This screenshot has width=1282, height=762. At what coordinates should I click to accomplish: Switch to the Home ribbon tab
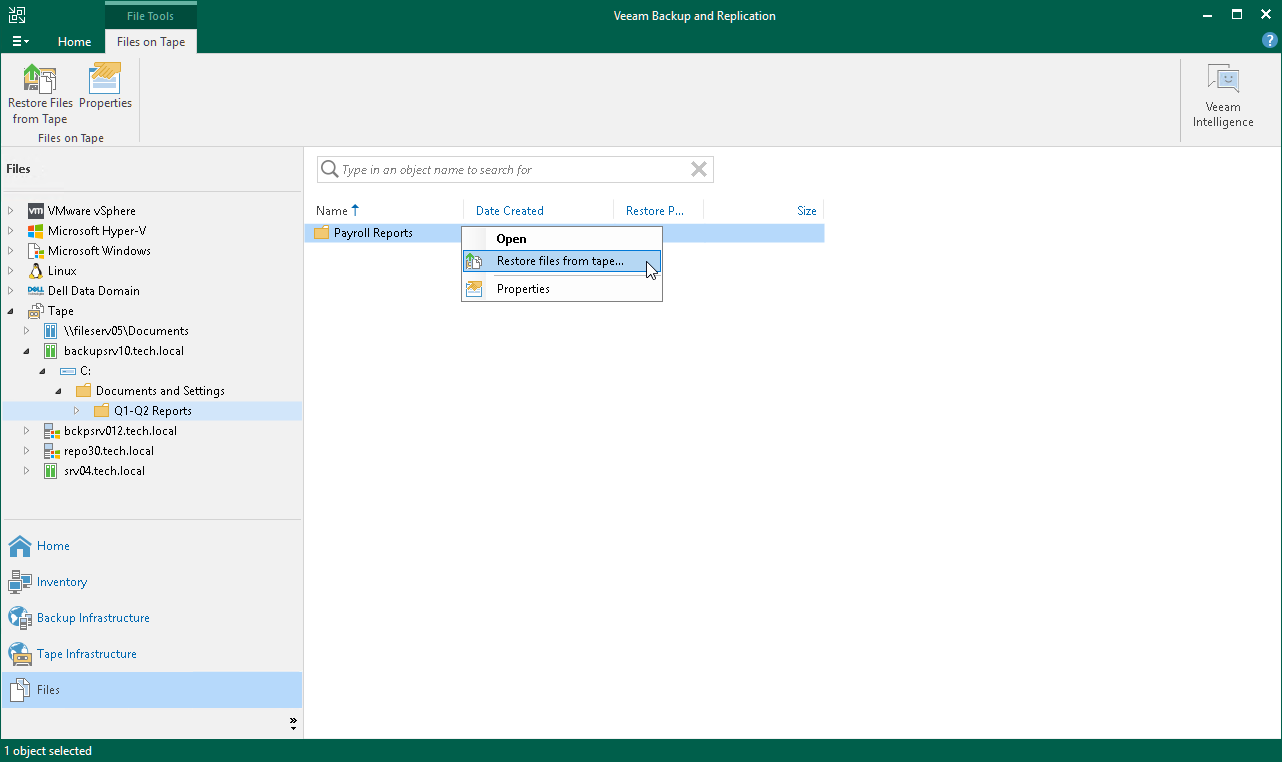coord(74,42)
